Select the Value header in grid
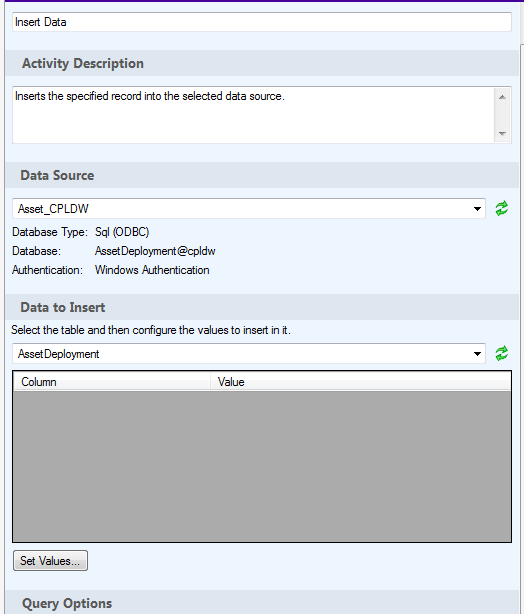The width and height of the screenshot is (524, 614). pos(361,382)
